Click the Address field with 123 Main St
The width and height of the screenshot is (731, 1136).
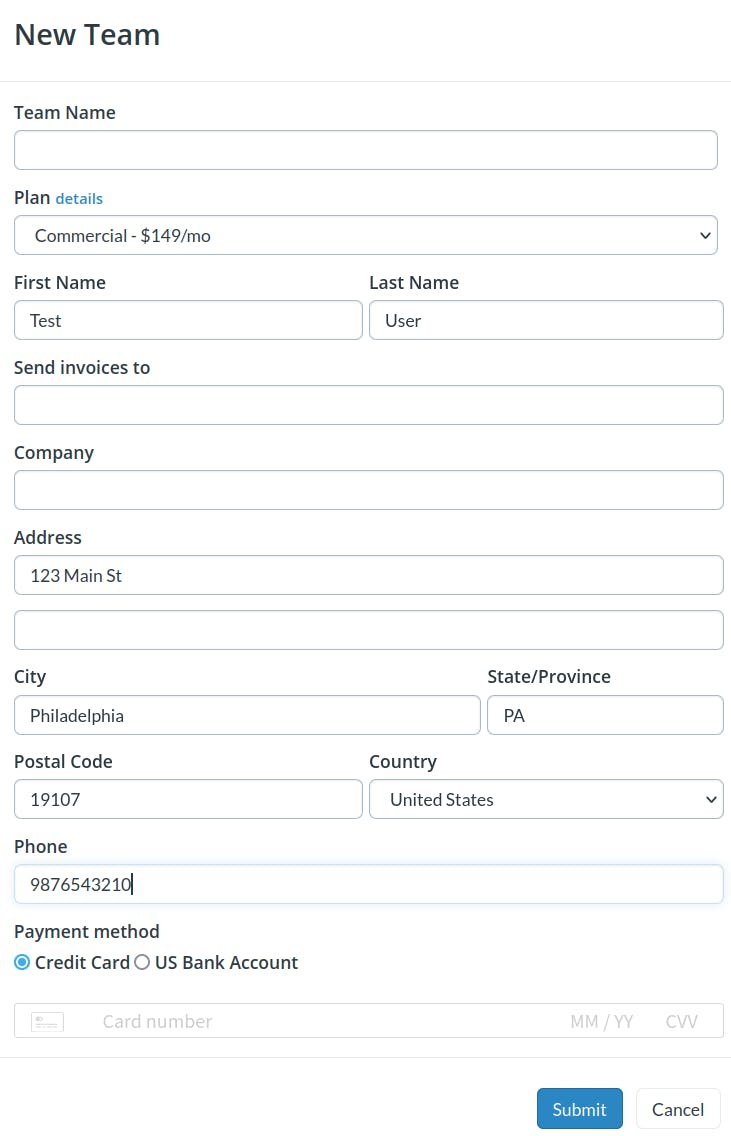[x=368, y=575]
